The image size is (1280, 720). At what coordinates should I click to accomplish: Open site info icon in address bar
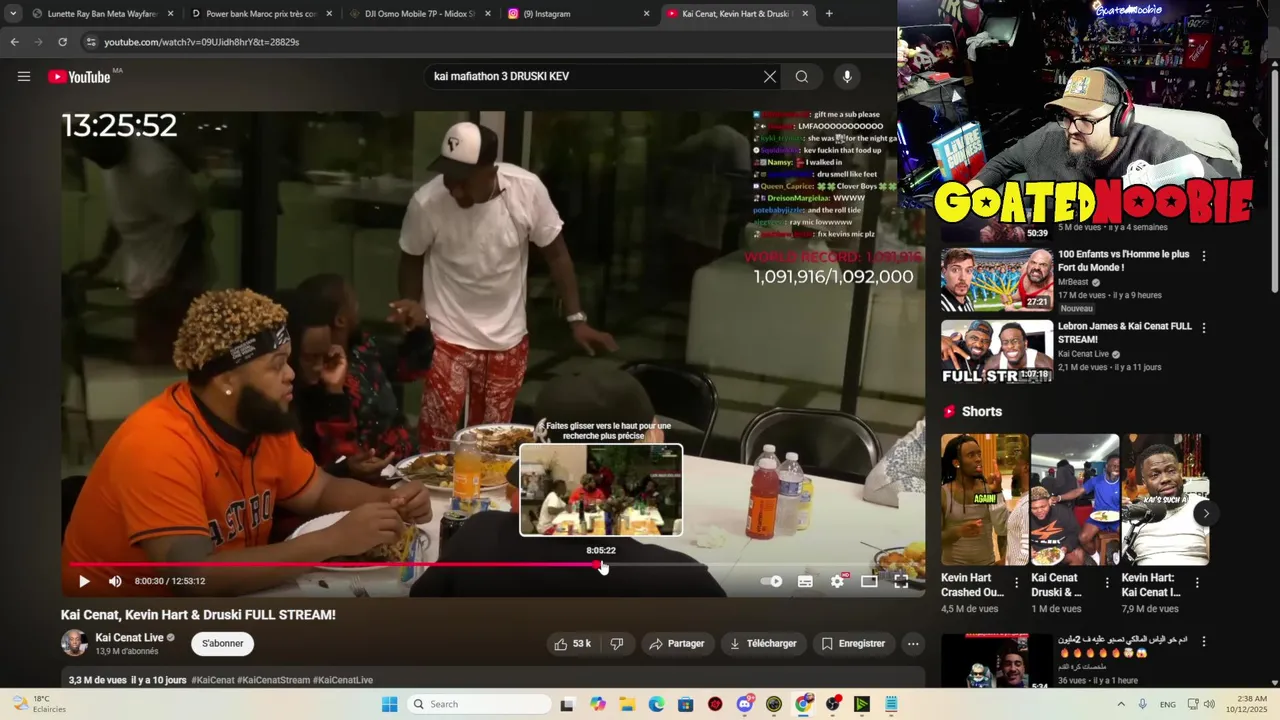[x=91, y=42]
